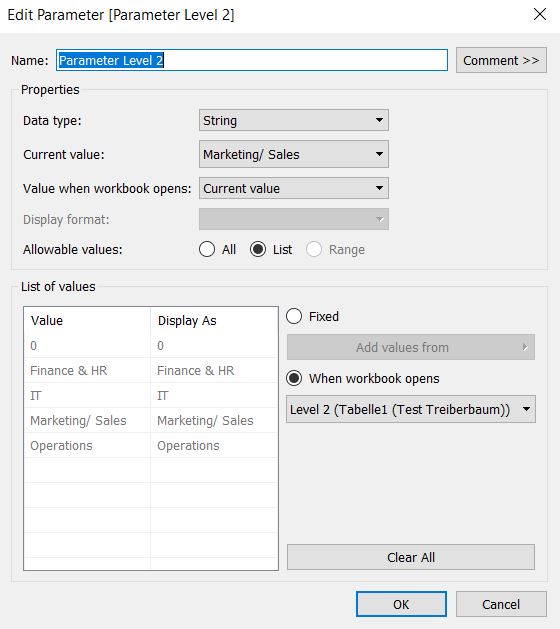The height and width of the screenshot is (629, 560).
Task: Select the List allowable values radio button
Action: [x=258, y=249]
